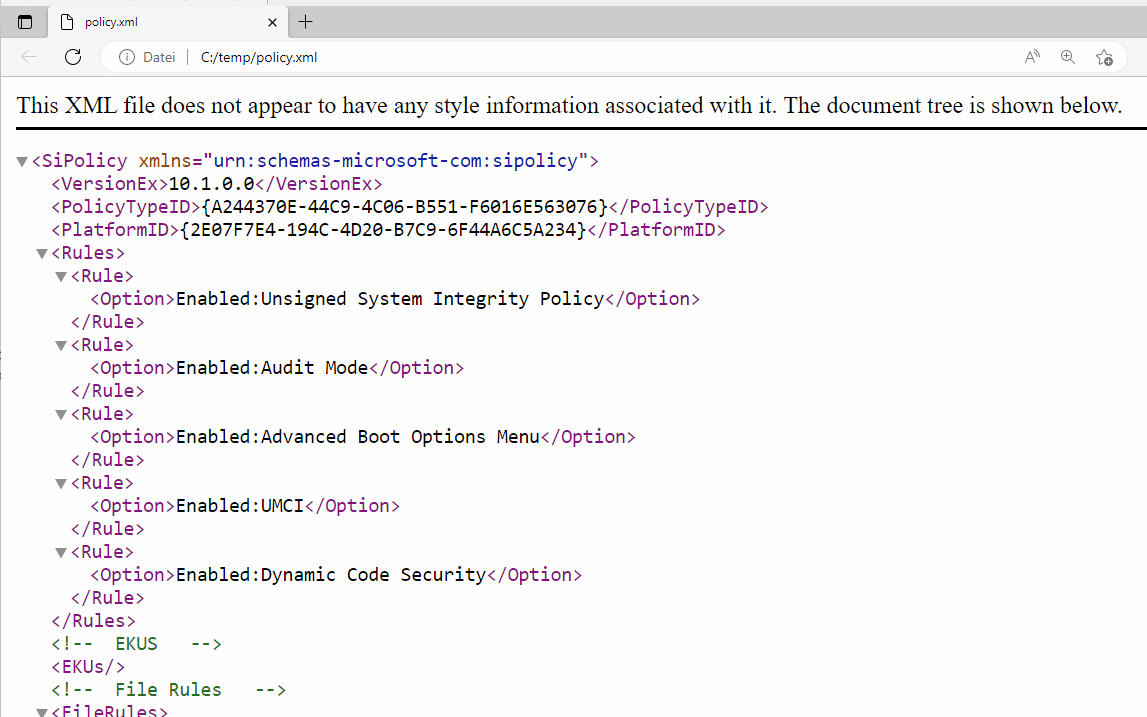1147x717 pixels.
Task: Close the policy.xml tab
Action: pyautogui.click(x=271, y=21)
